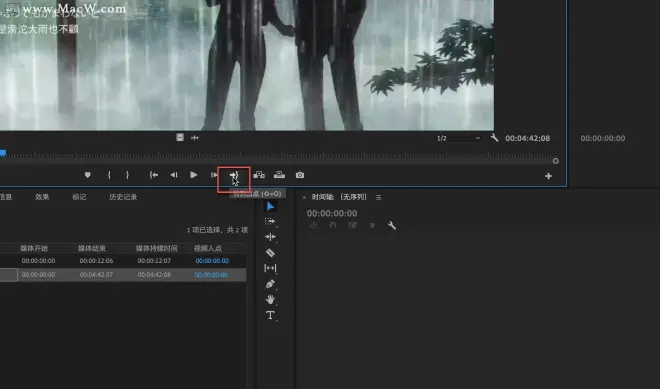Viewport: 660px width, 389px height.
Task: Step back one frame
Action: point(173,175)
